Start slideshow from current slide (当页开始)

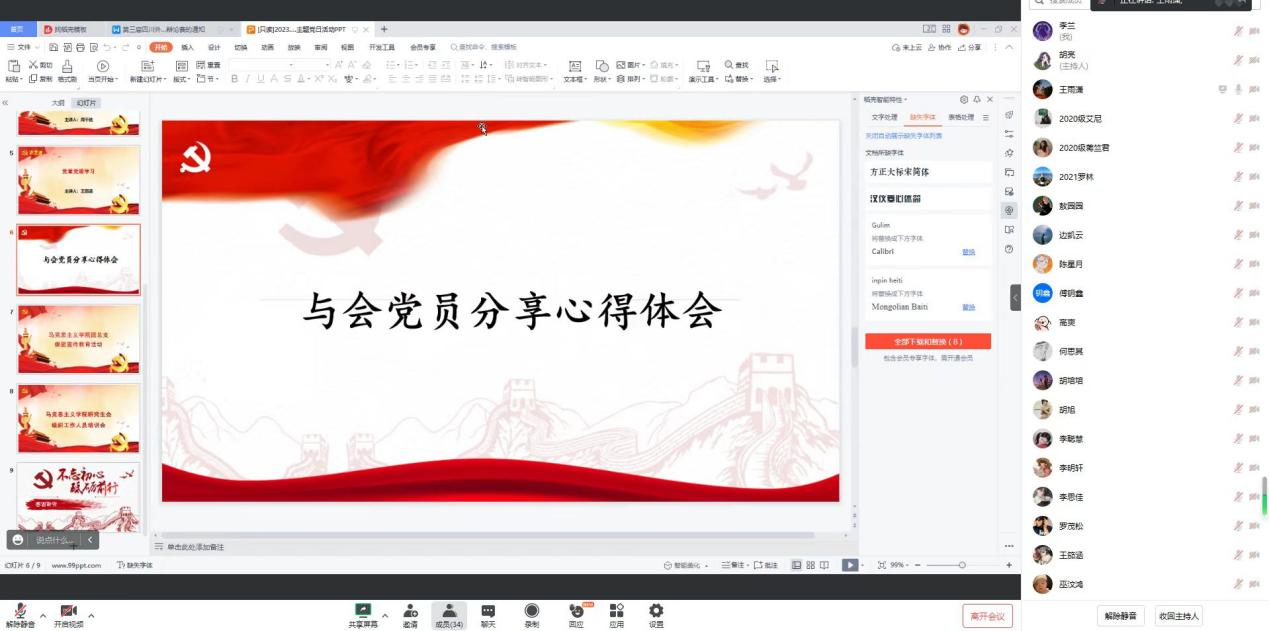point(102,67)
